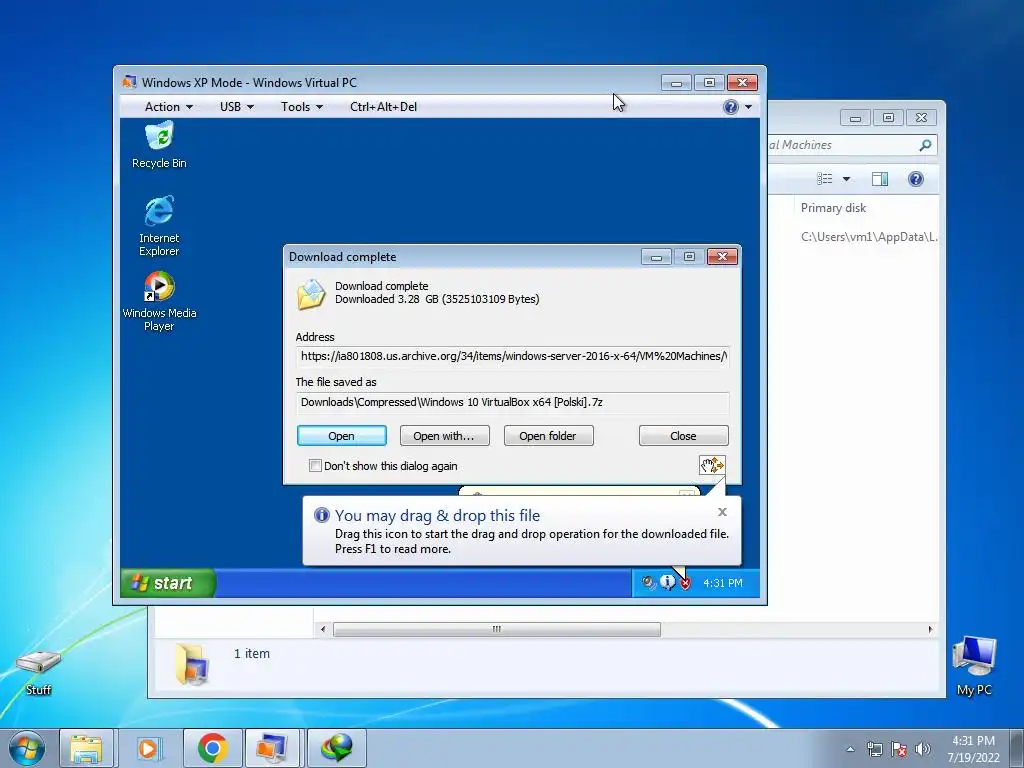
Task: Open Internet Download Manager taskbar icon
Action: pyautogui.click(x=336, y=748)
